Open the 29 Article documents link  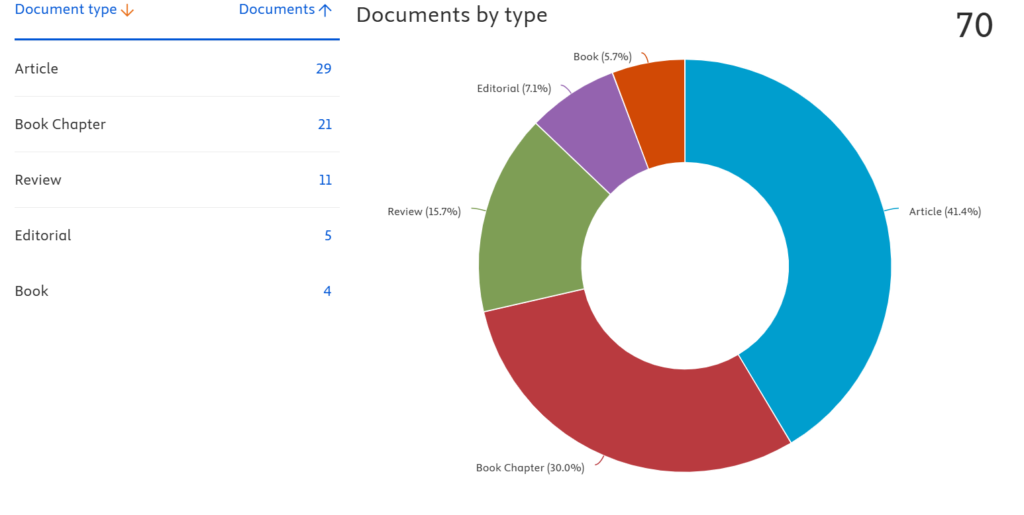click(x=323, y=69)
